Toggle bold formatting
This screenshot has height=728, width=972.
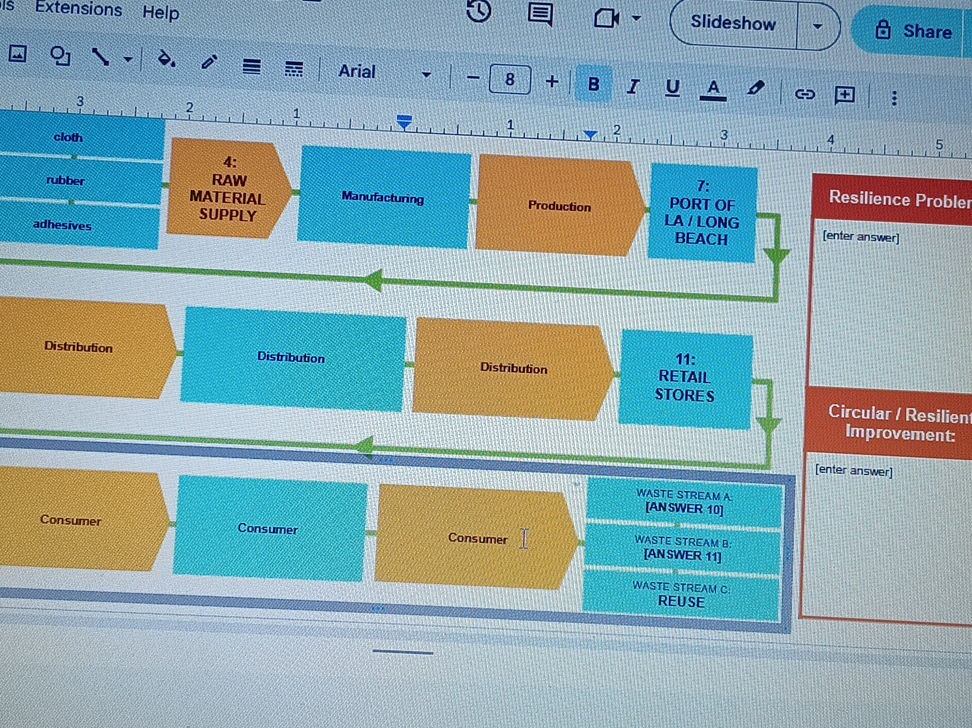(593, 84)
